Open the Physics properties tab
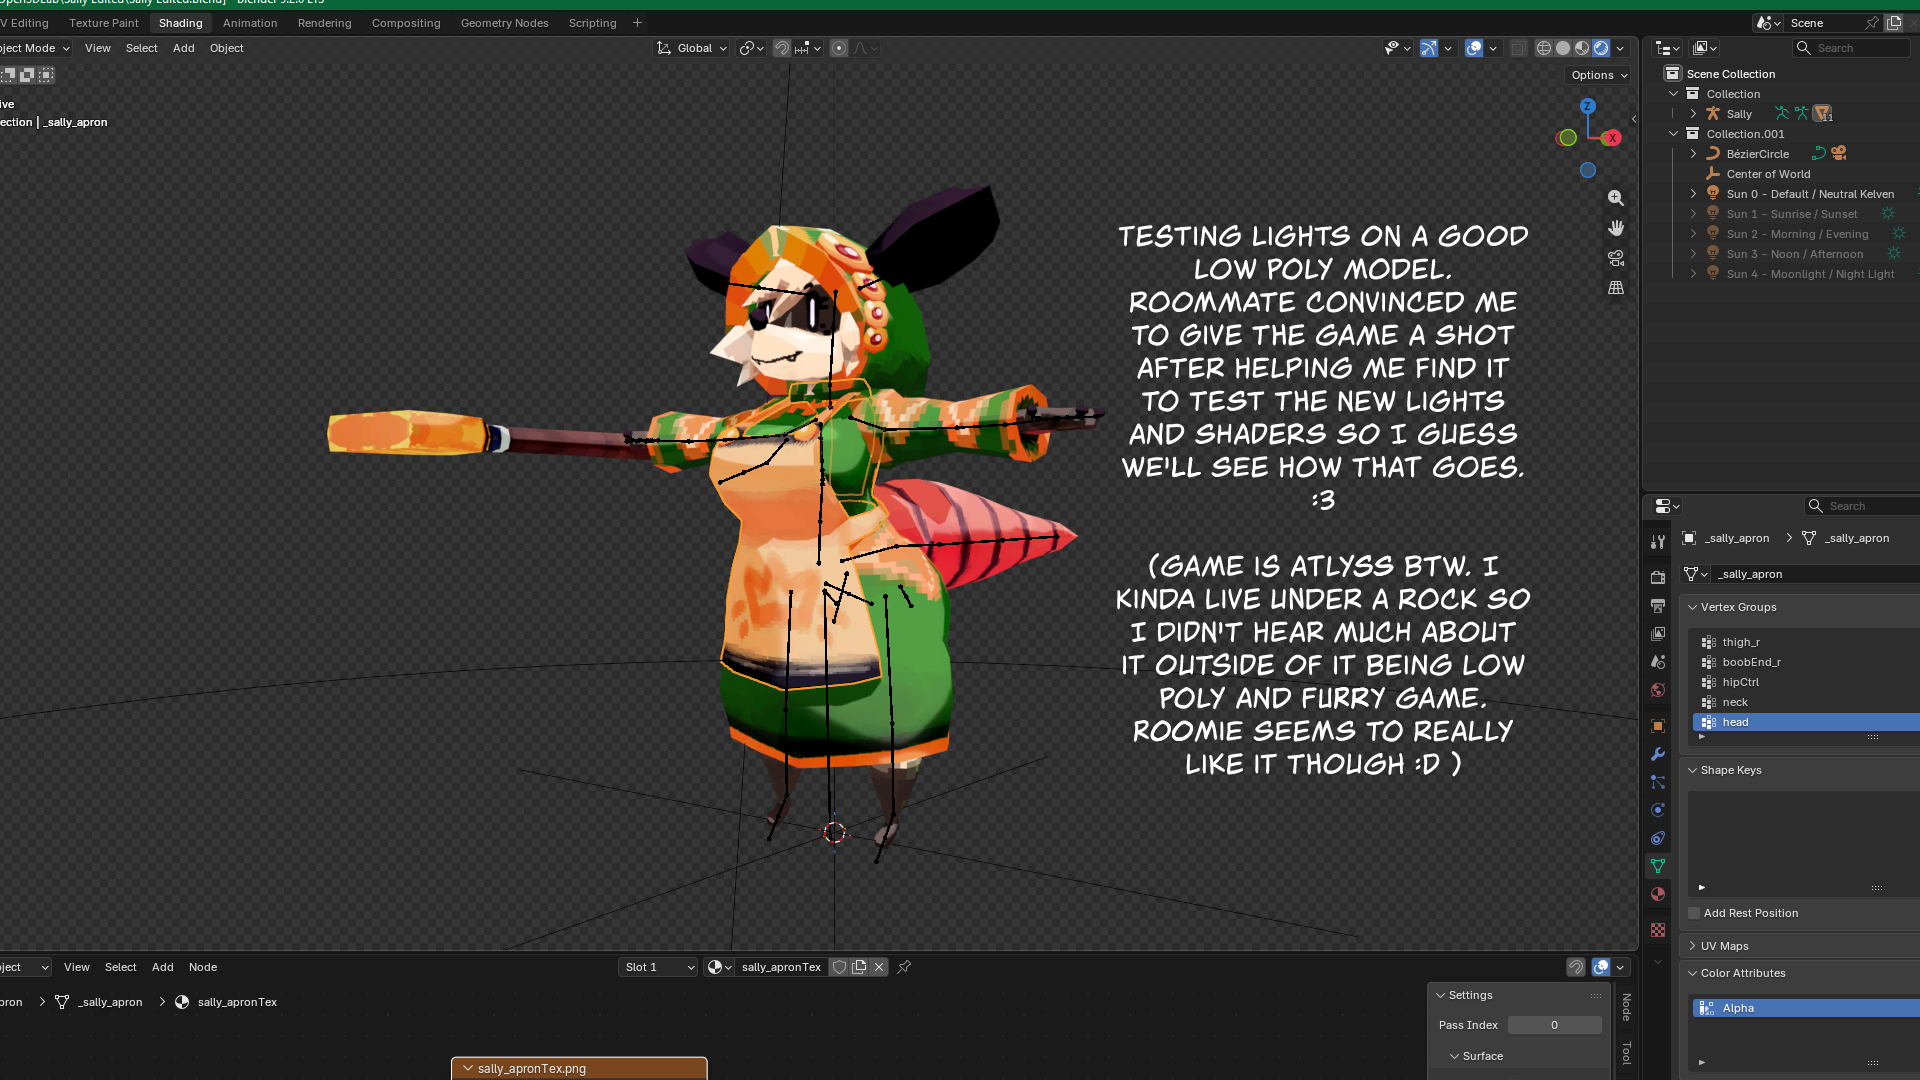The width and height of the screenshot is (1920, 1080). (x=1658, y=810)
